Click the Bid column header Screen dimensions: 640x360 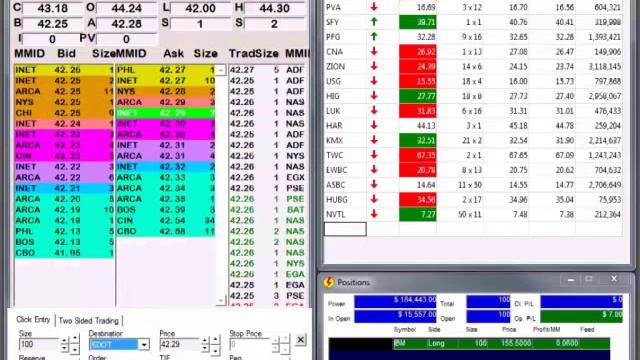click(x=67, y=53)
